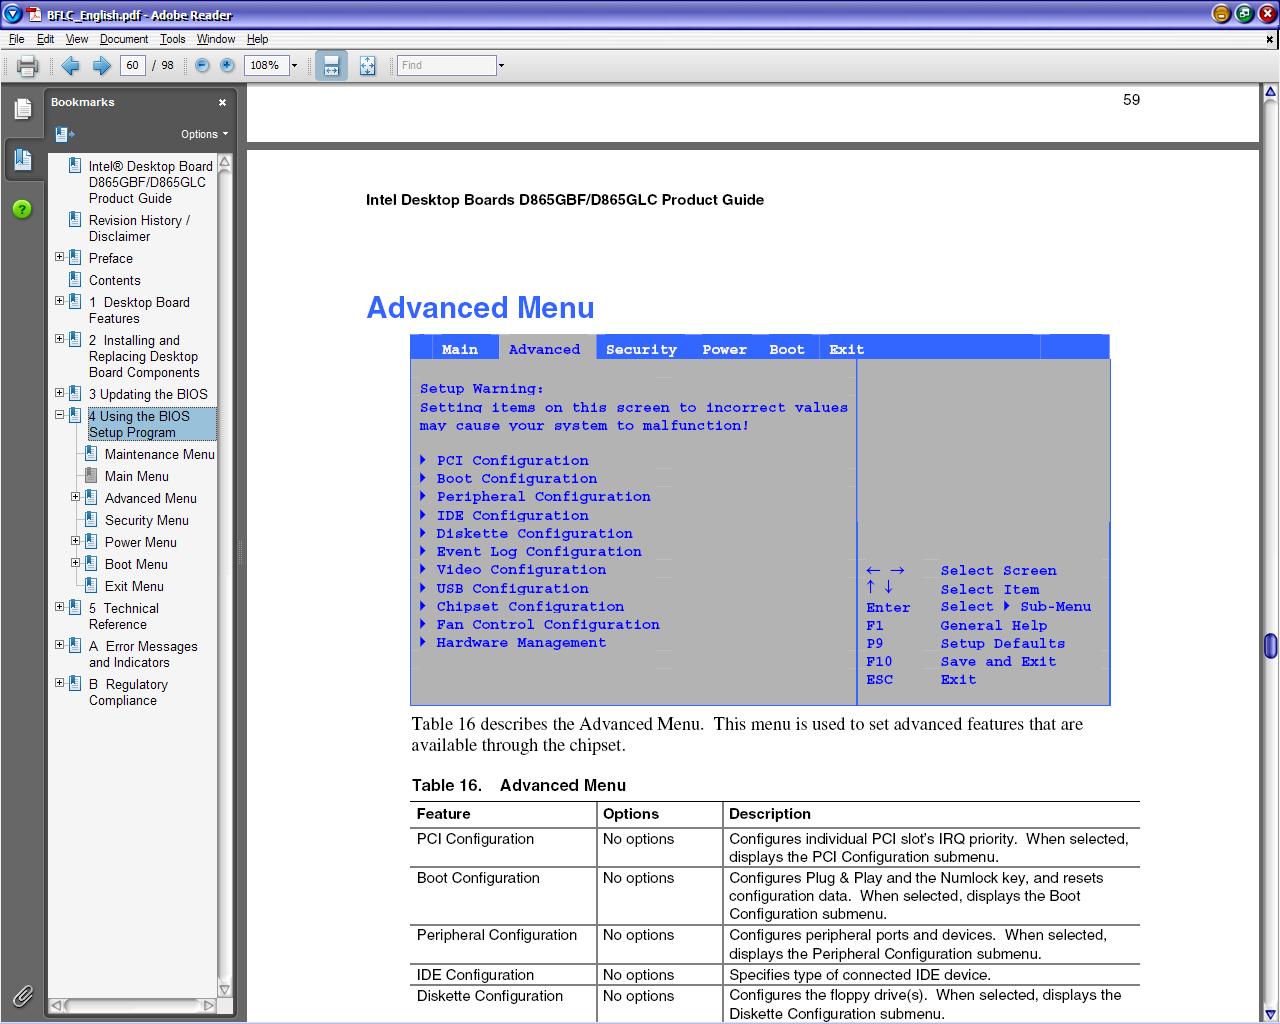Expand Advanced Menu bookmark
Screen dimensions: 1280x1024
tap(75, 497)
